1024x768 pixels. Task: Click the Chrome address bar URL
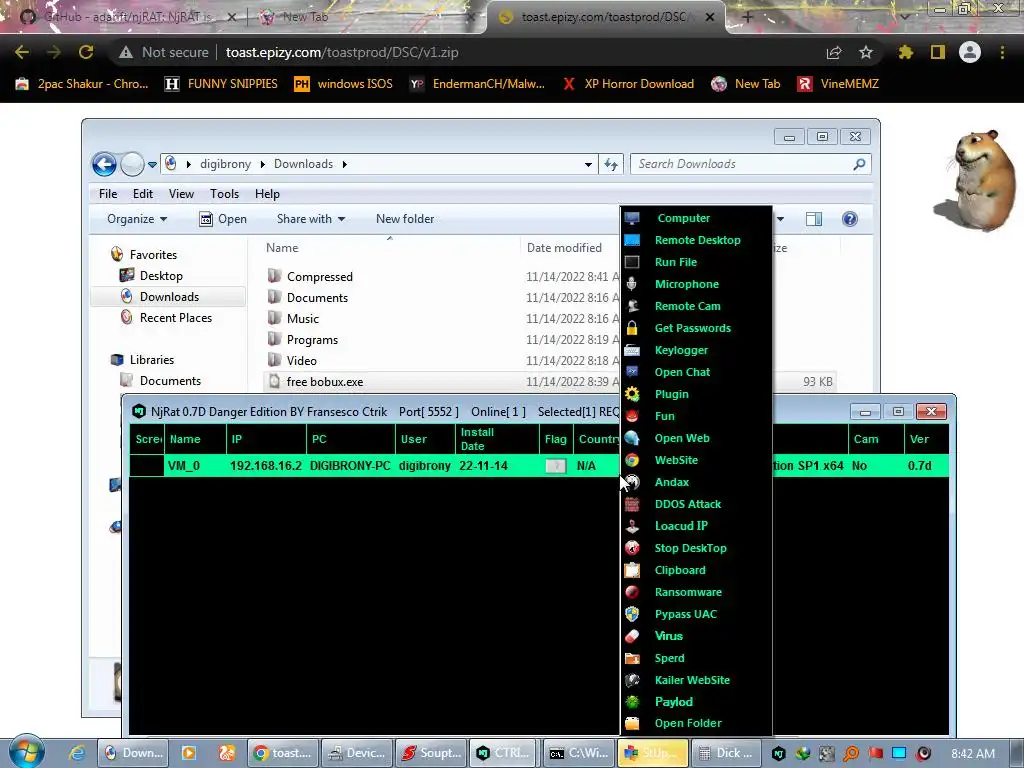[x=342, y=52]
